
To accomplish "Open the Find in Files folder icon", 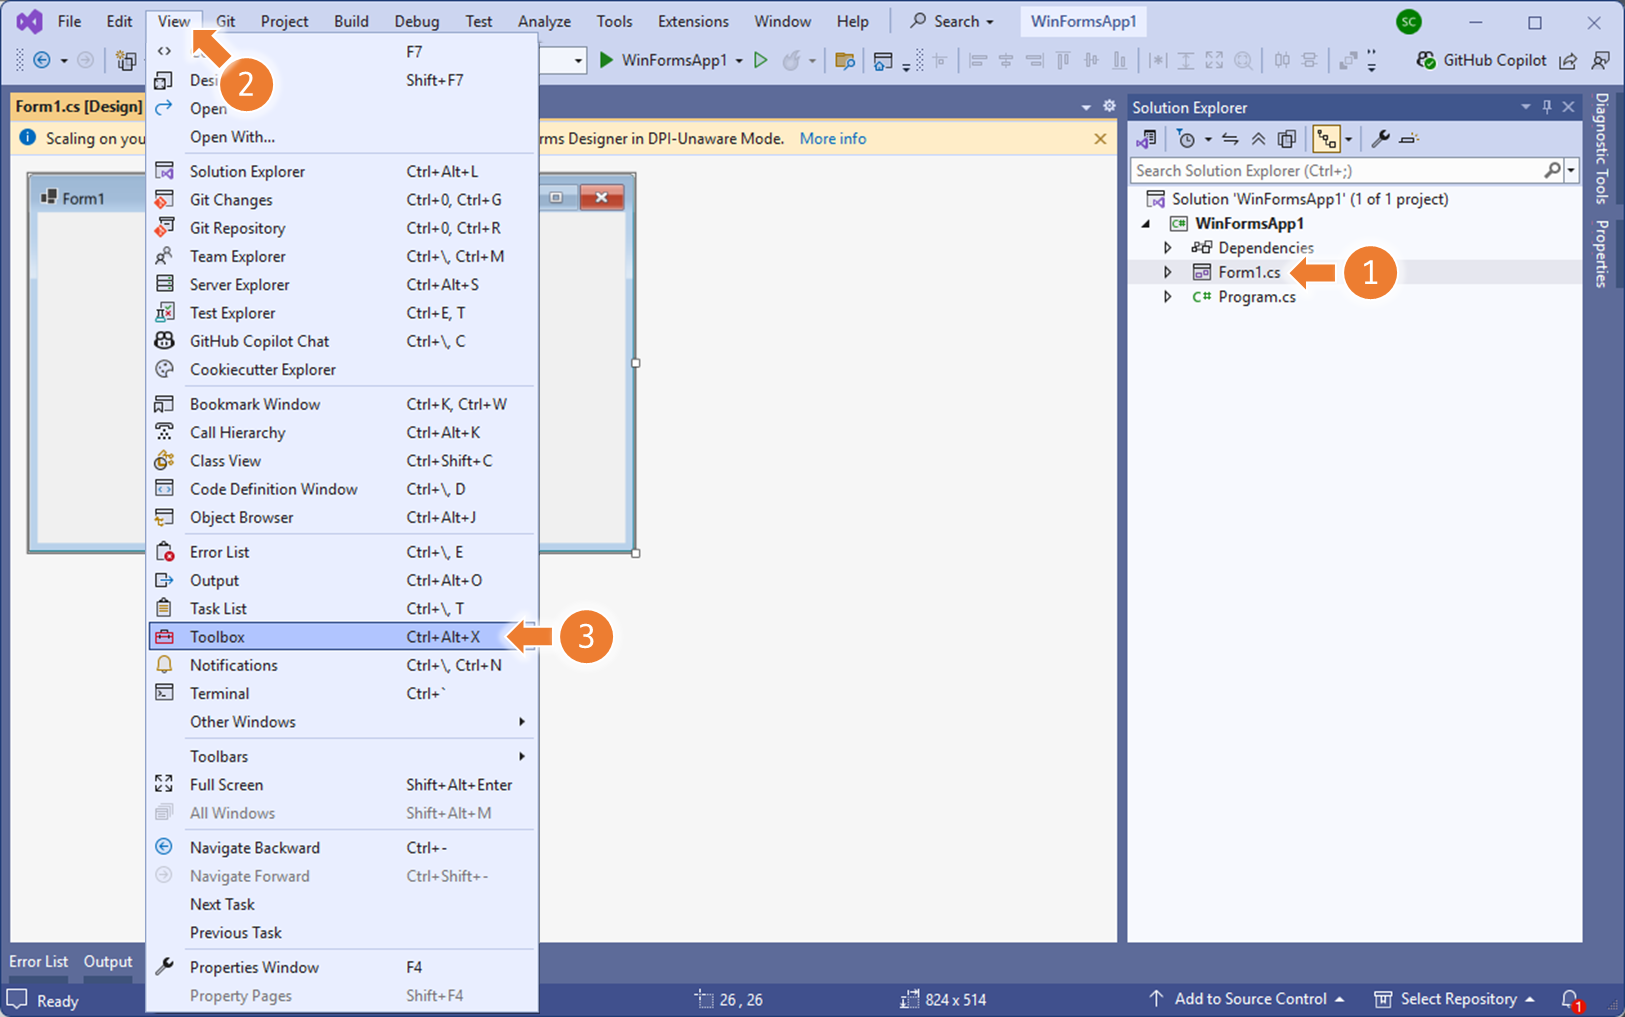I will pyautogui.click(x=845, y=61).
